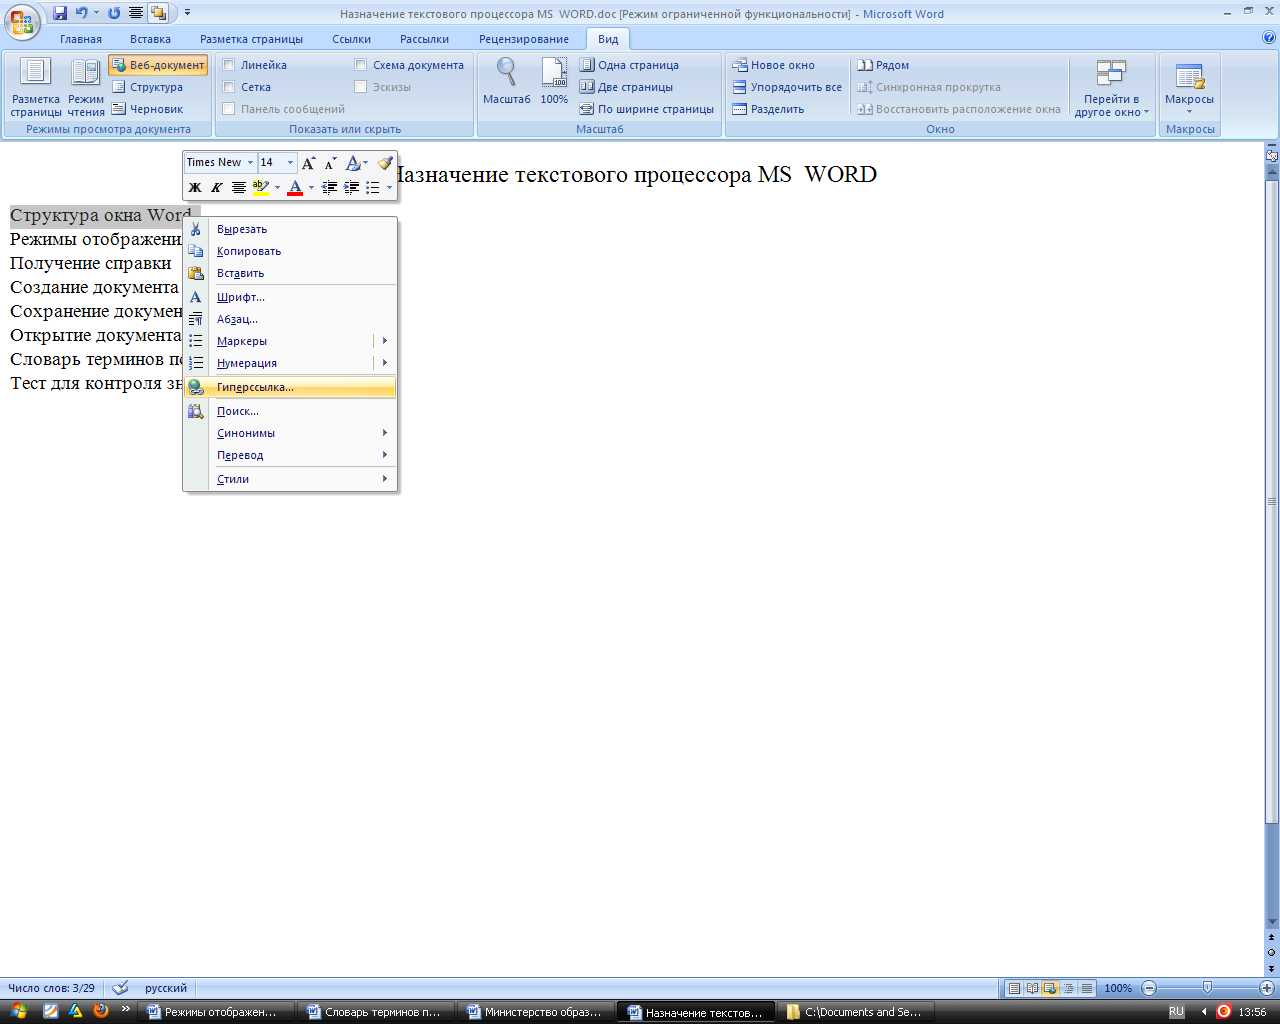Apply italic (К) in the mini toolbar

pos(216,187)
